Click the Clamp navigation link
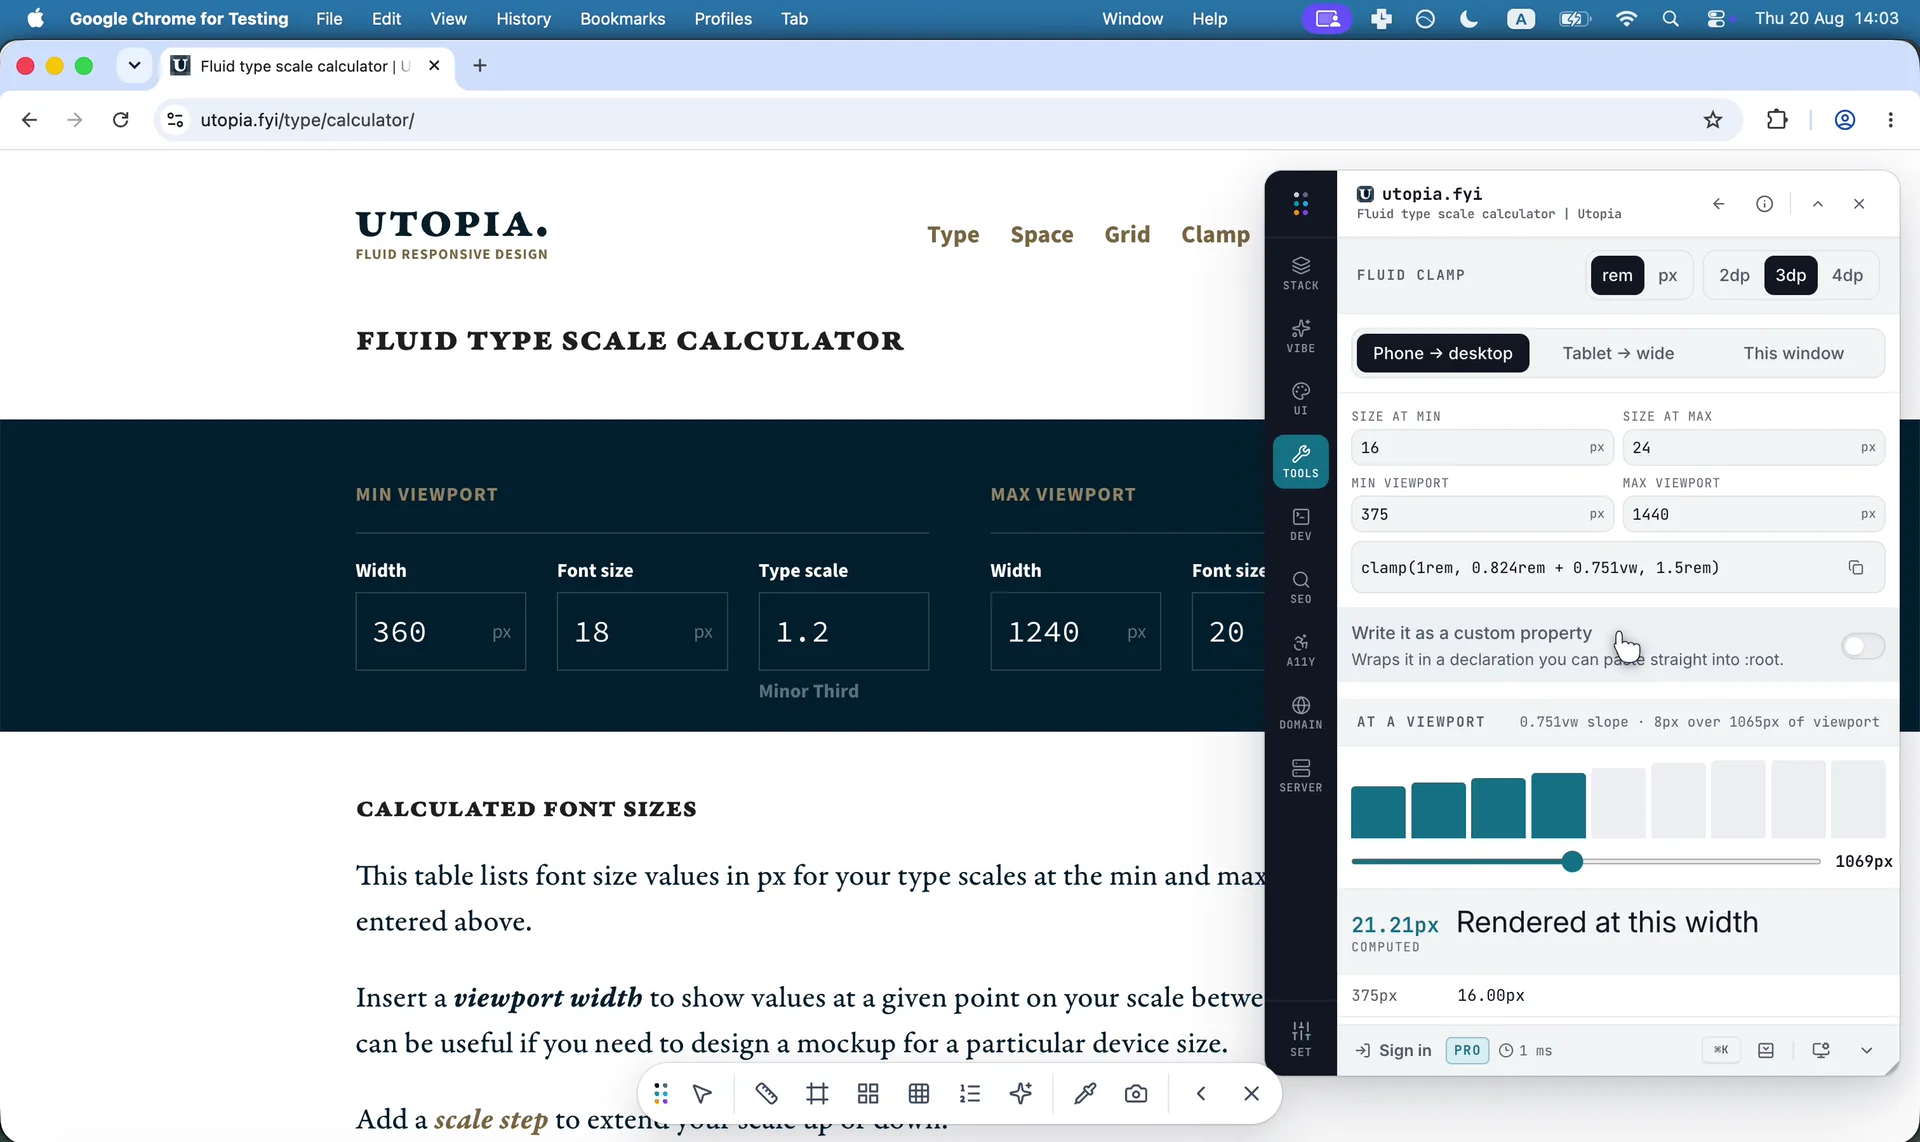This screenshot has width=1920, height=1142. click(x=1215, y=235)
